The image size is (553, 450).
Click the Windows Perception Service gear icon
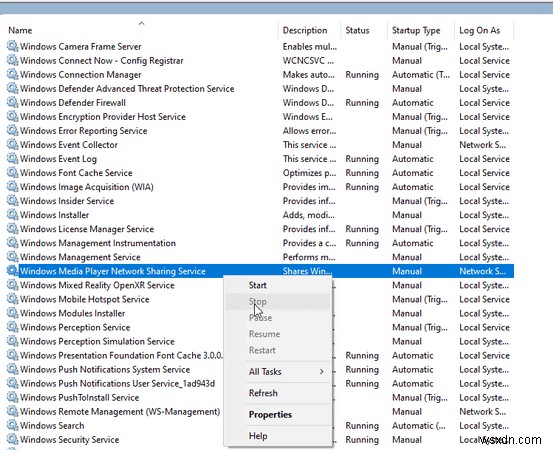12,327
